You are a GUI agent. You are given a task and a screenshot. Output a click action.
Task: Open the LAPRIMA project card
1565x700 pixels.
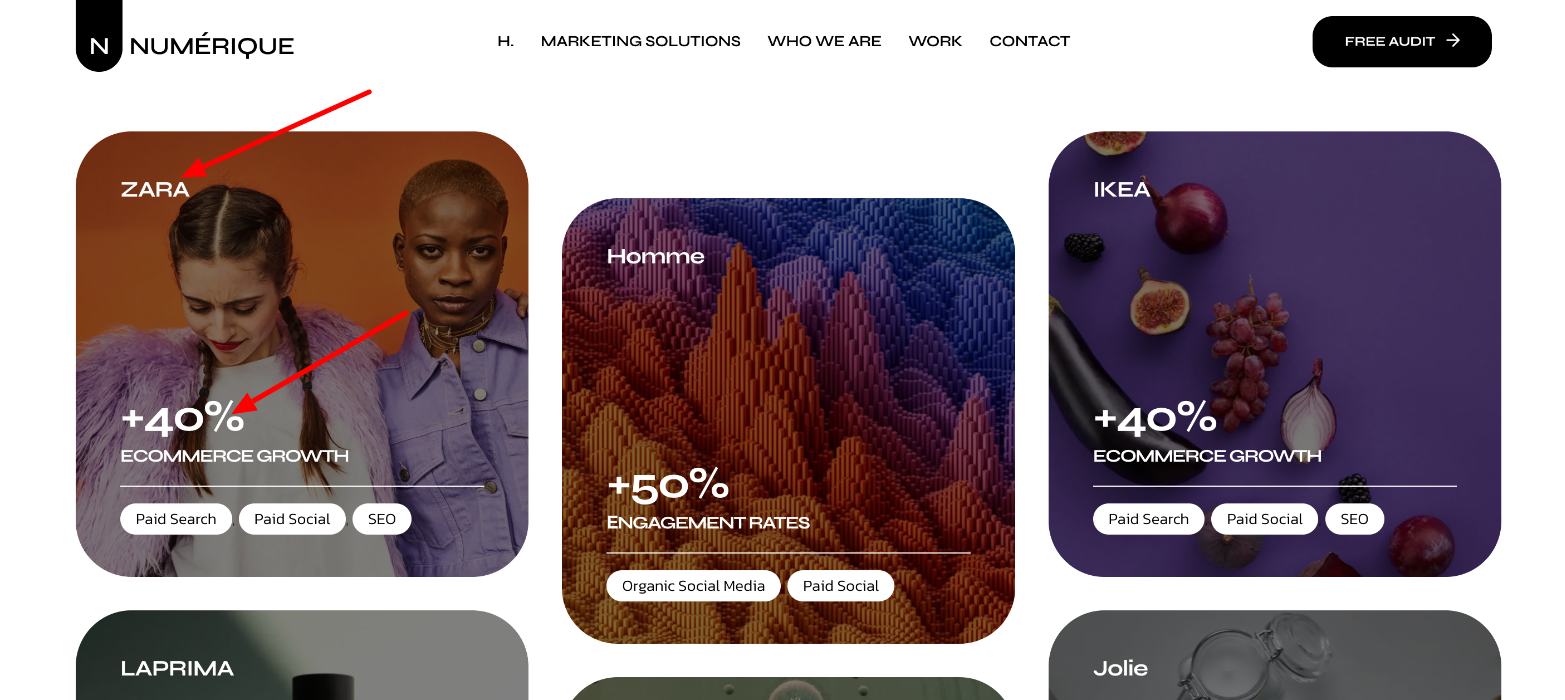tap(302, 655)
